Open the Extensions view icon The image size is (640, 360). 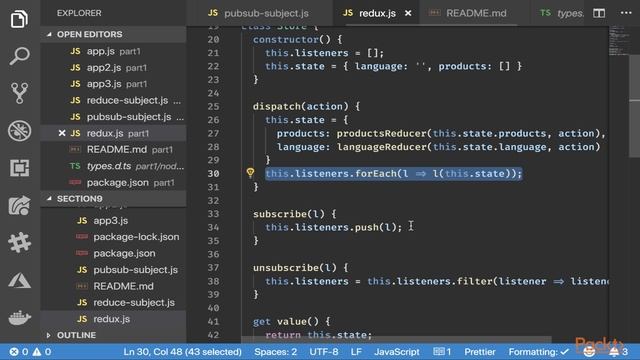[x=19, y=168]
